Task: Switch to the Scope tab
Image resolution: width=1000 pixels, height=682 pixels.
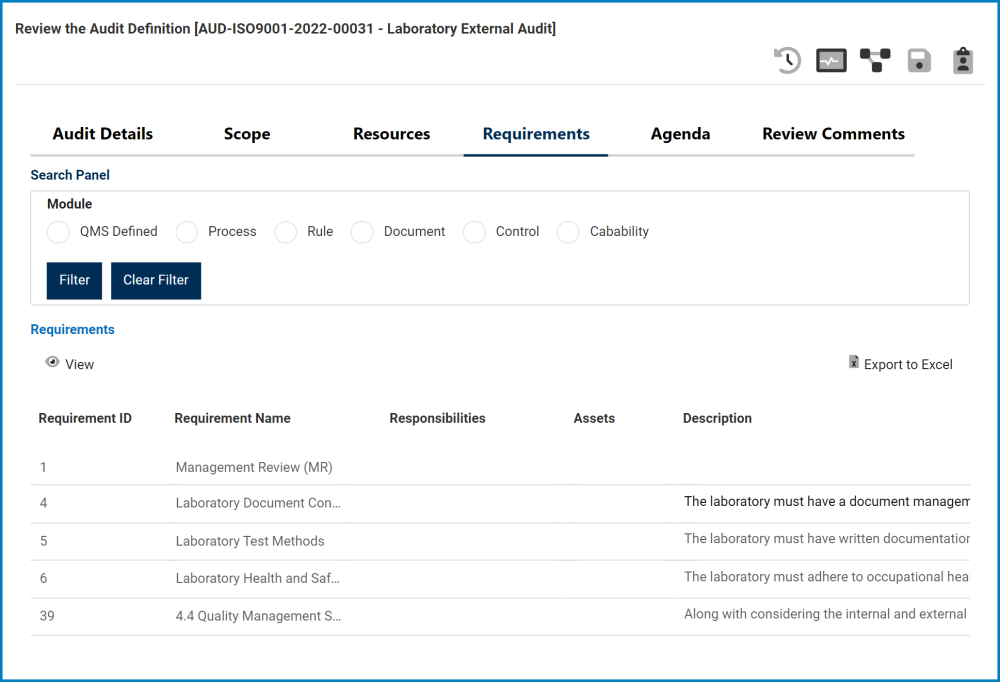Action: [246, 133]
